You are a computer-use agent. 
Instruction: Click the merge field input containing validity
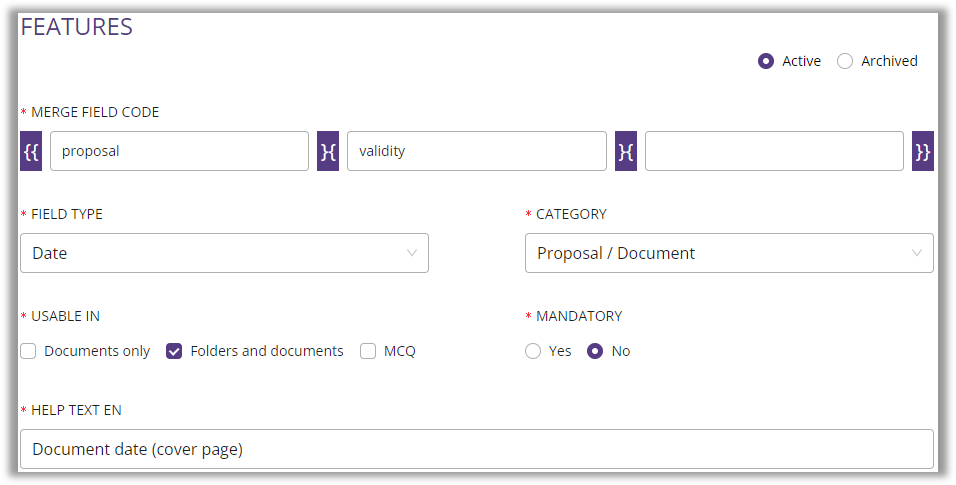(x=477, y=151)
